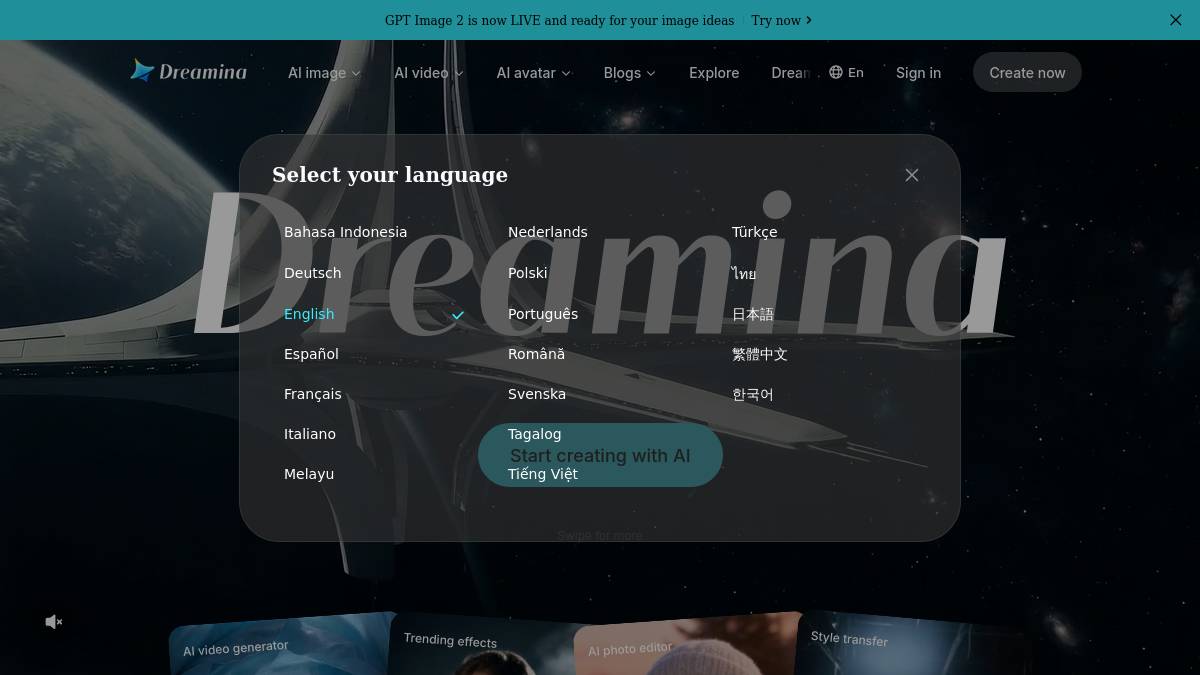The image size is (1200, 675).
Task: Expand the AI avatar dropdown menu
Action: [533, 73]
